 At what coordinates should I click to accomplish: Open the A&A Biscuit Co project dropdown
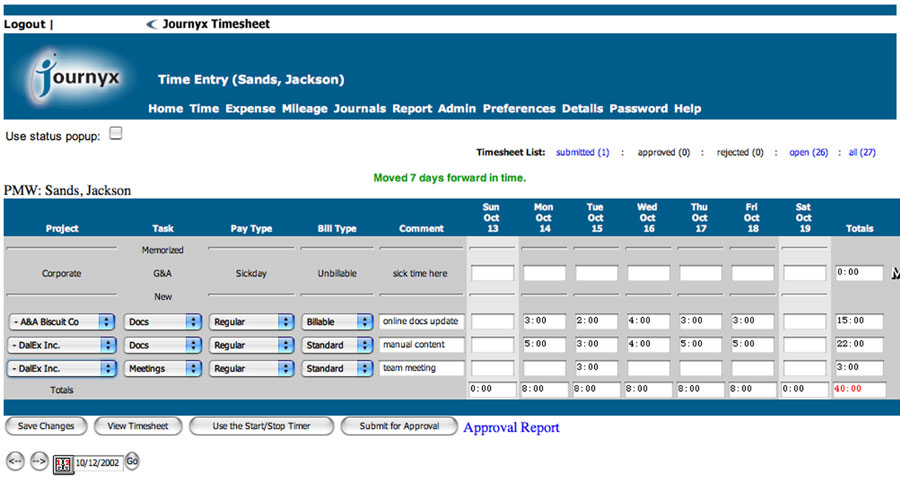[61, 322]
